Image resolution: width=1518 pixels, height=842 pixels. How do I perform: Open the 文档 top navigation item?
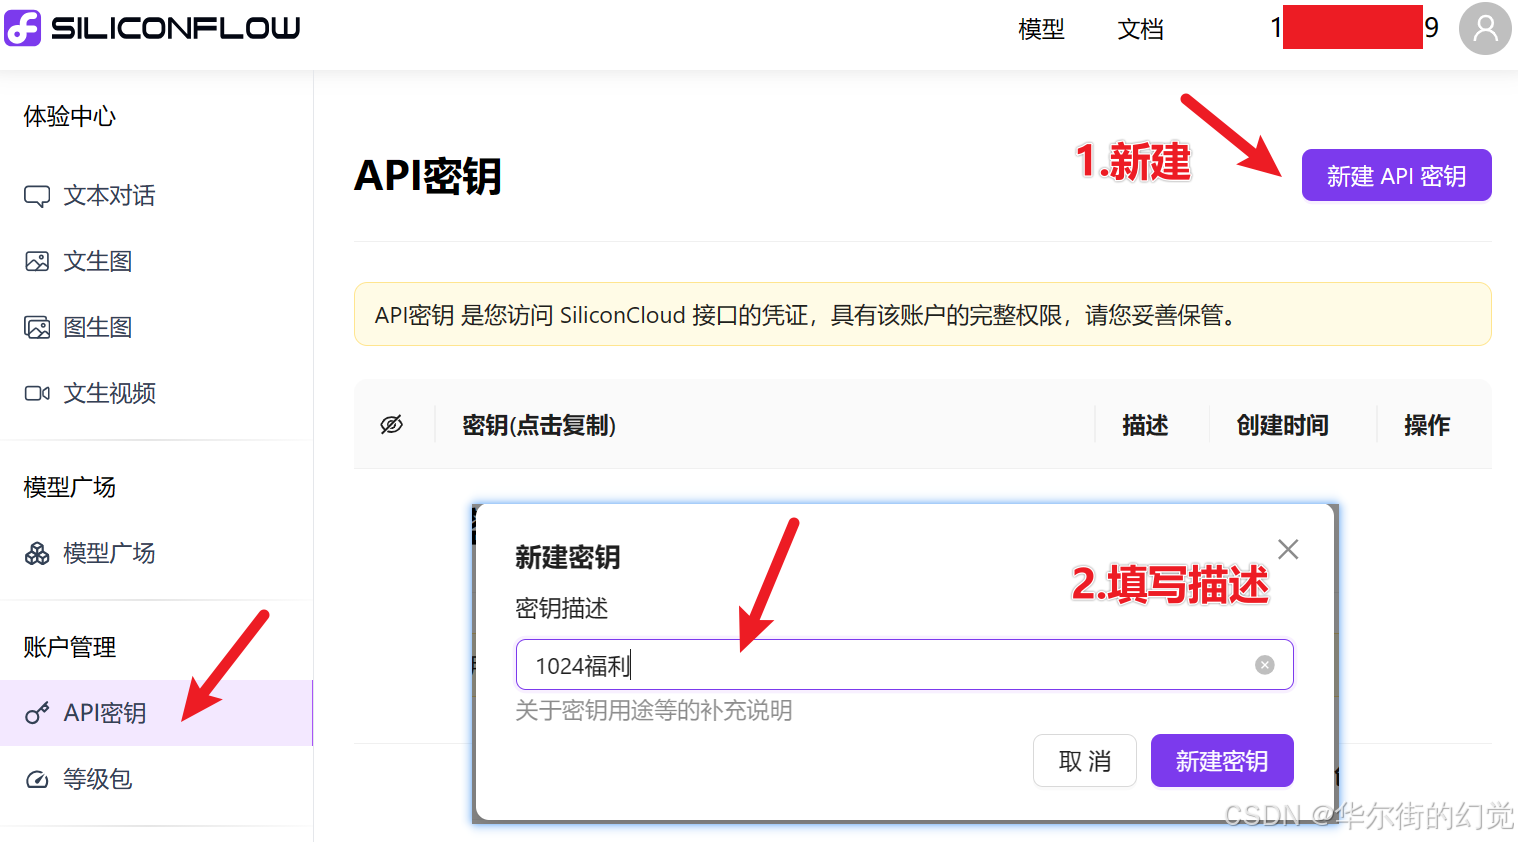point(1141,29)
